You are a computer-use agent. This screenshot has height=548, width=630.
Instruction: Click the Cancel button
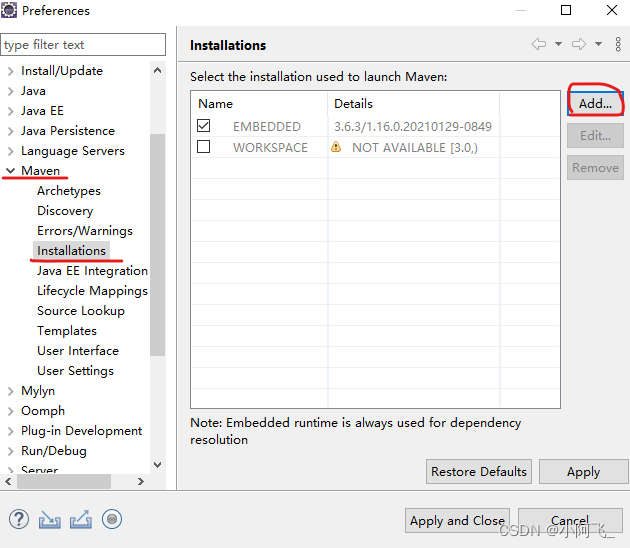(x=570, y=521)
